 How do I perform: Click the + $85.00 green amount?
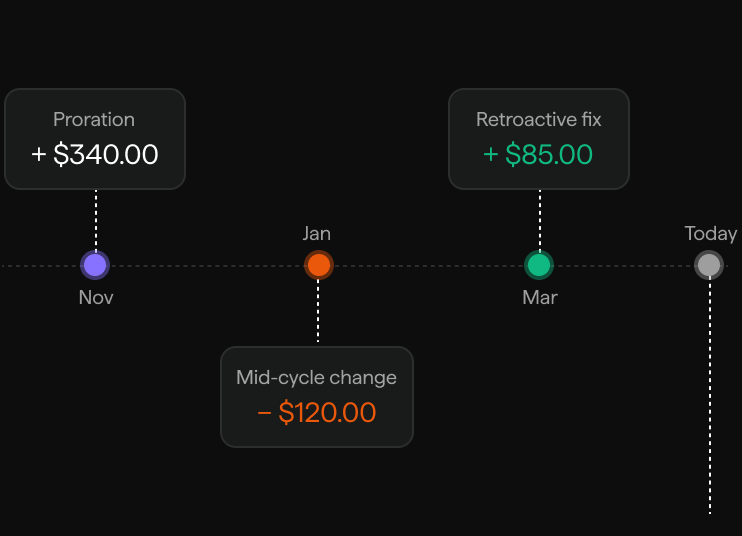[538, 154]
